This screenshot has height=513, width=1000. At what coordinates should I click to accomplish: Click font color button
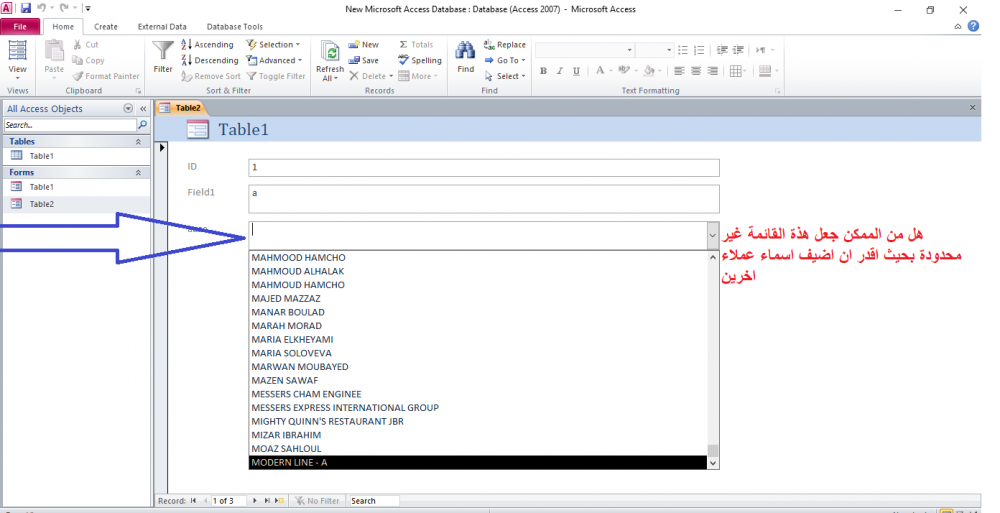coord(599,71)
